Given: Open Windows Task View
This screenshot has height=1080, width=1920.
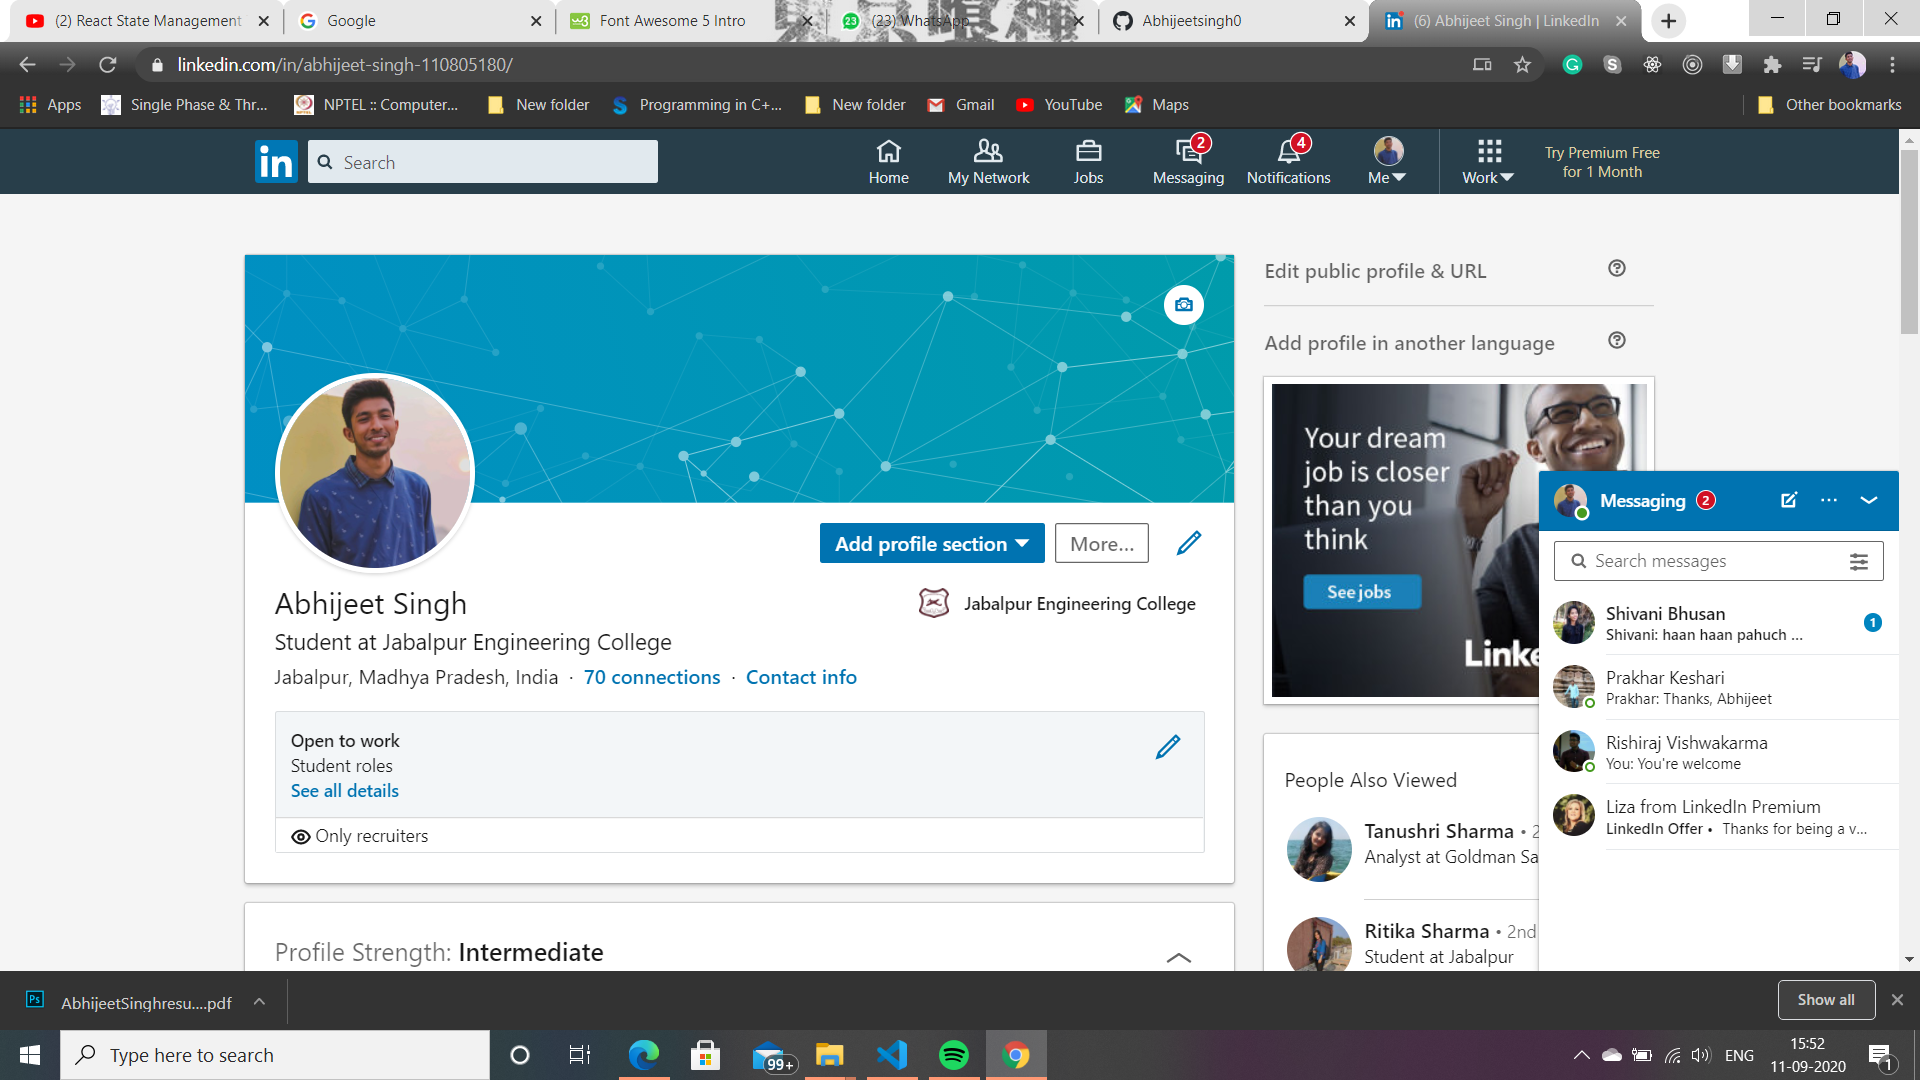Looking at the screenshot, I should [580, 1055].
